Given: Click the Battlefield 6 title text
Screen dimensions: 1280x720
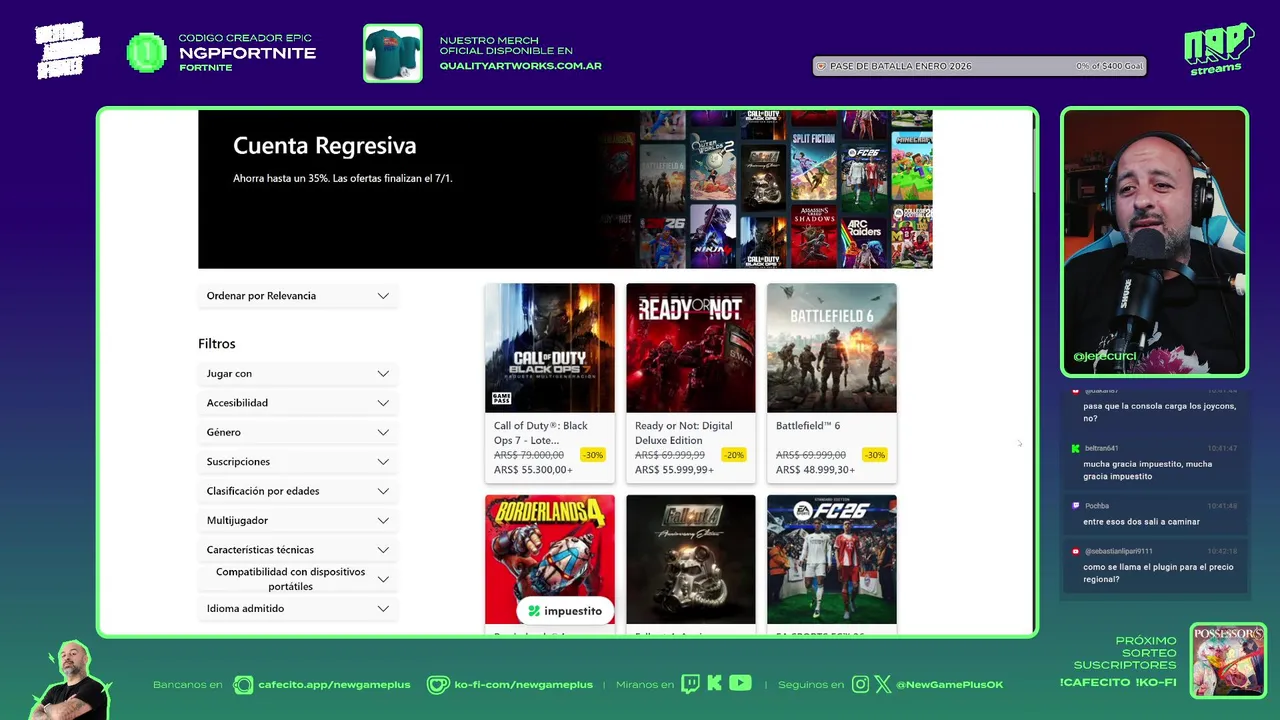Looking at the screenshot, I should 808,426.
